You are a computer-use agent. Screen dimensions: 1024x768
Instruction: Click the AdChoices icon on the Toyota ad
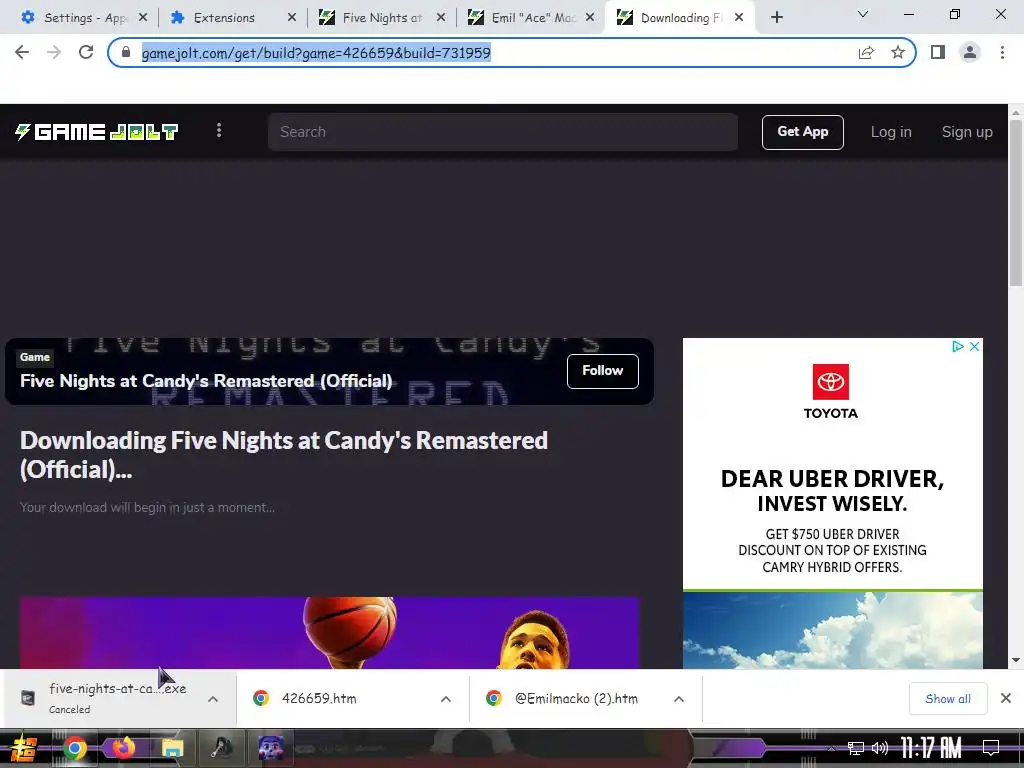coord(957,347)
